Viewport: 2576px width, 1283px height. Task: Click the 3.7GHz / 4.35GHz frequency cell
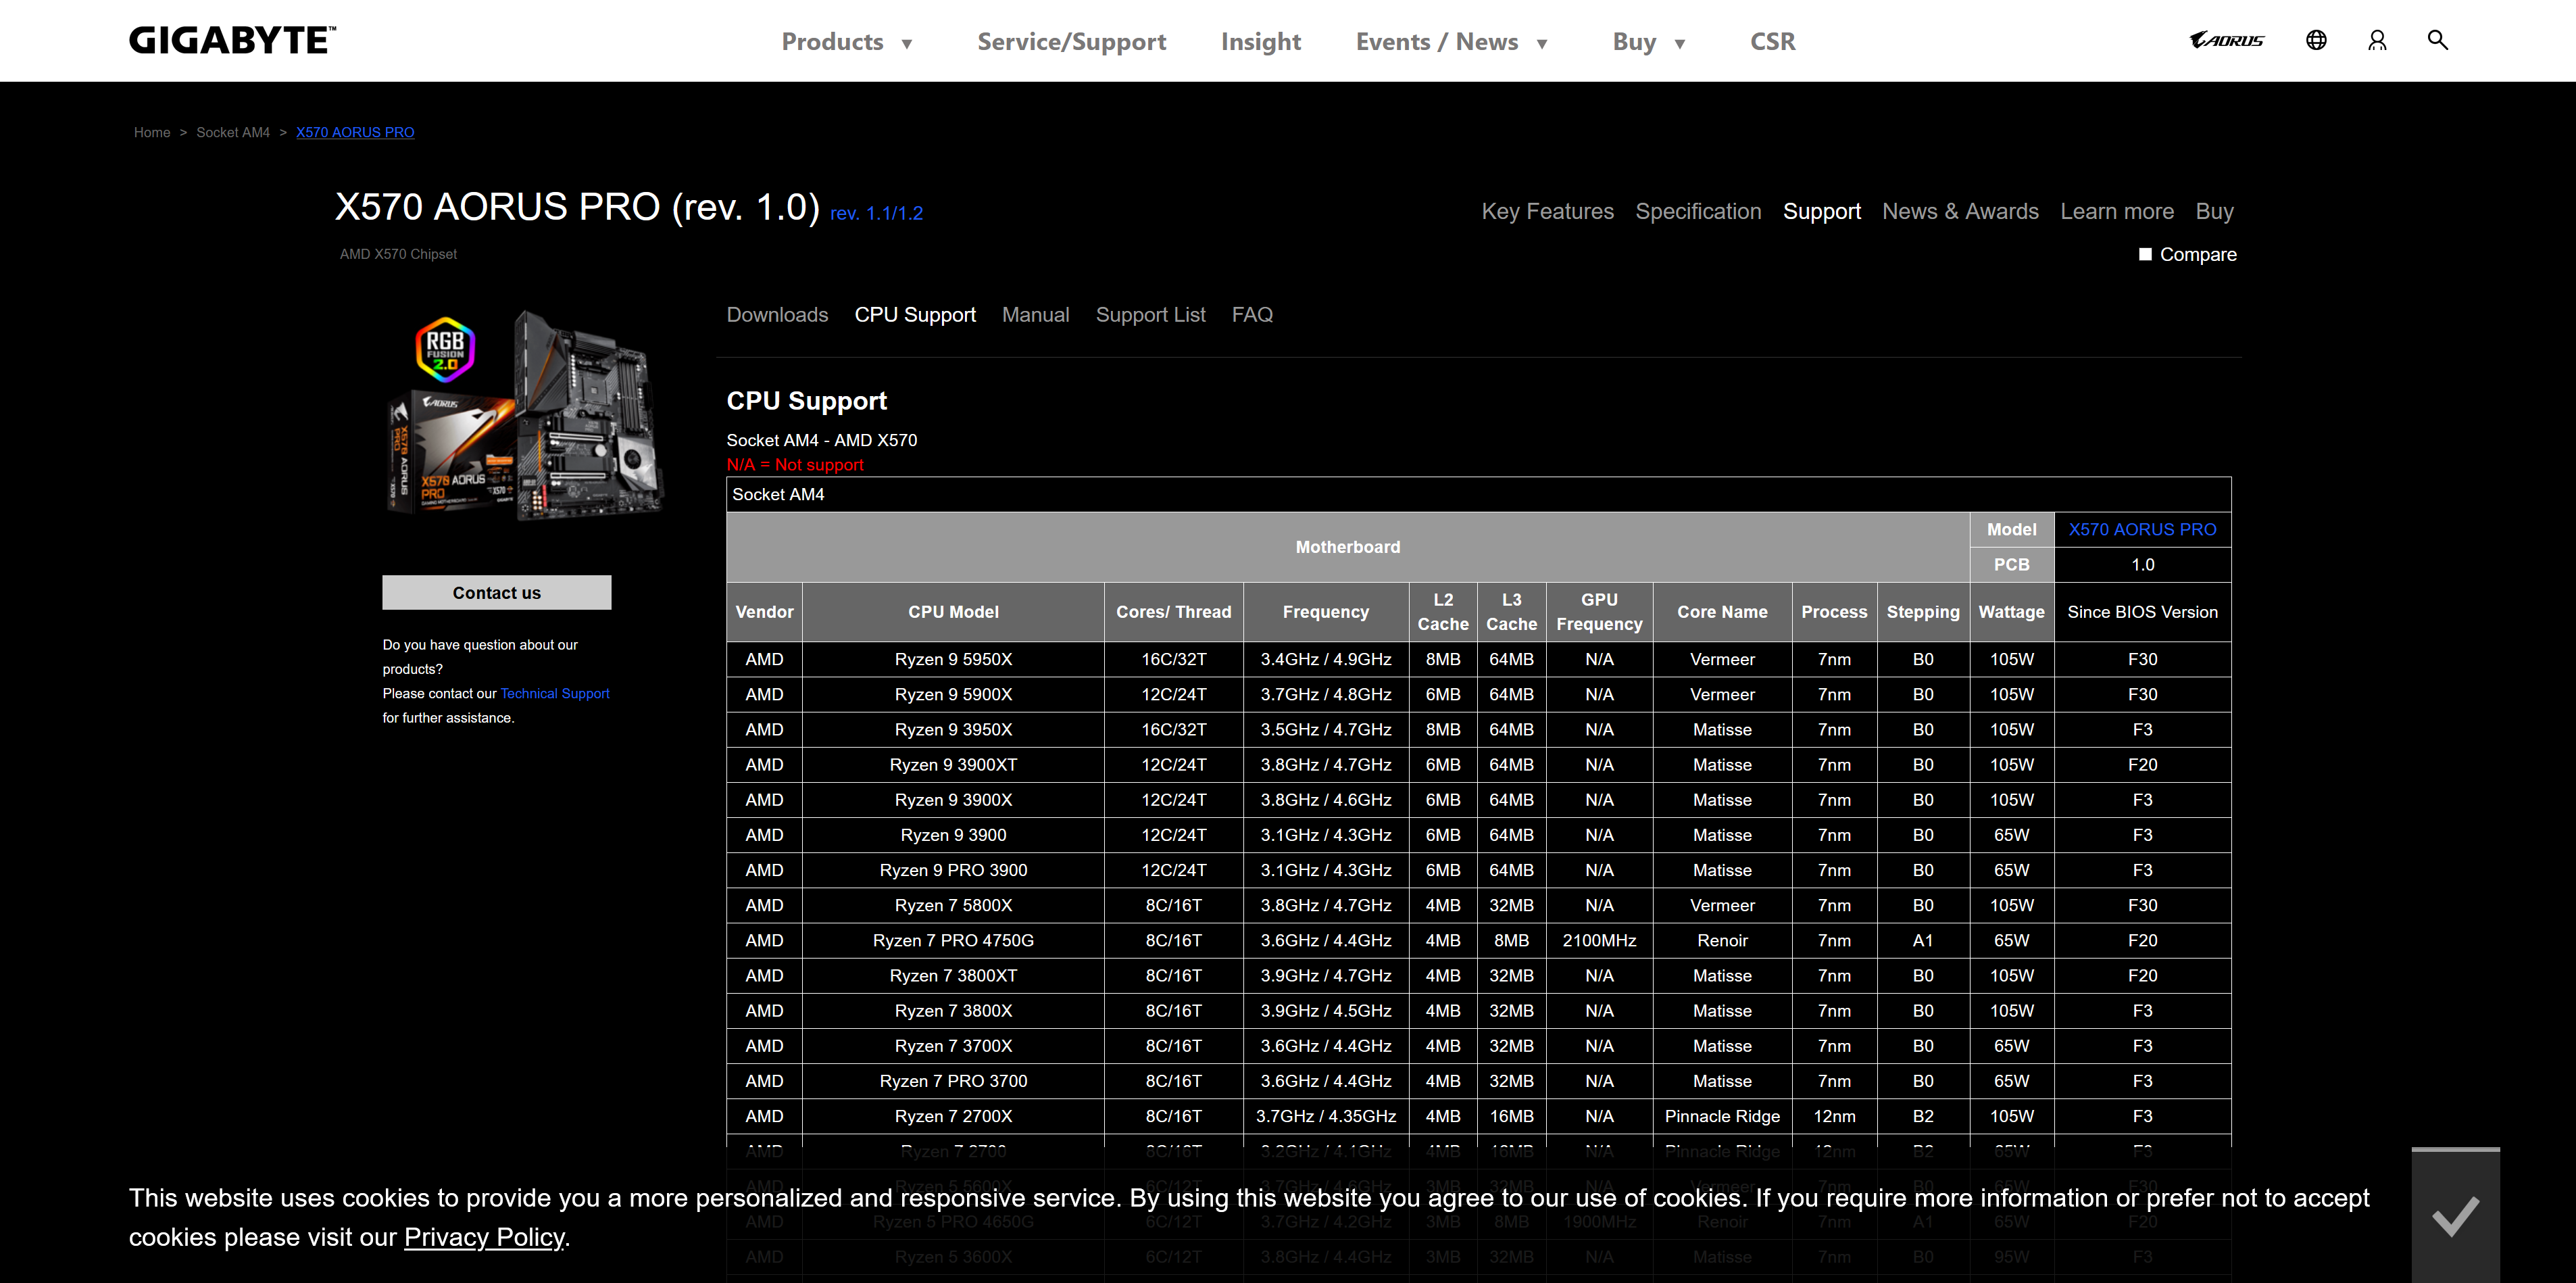[1325, 1116]
